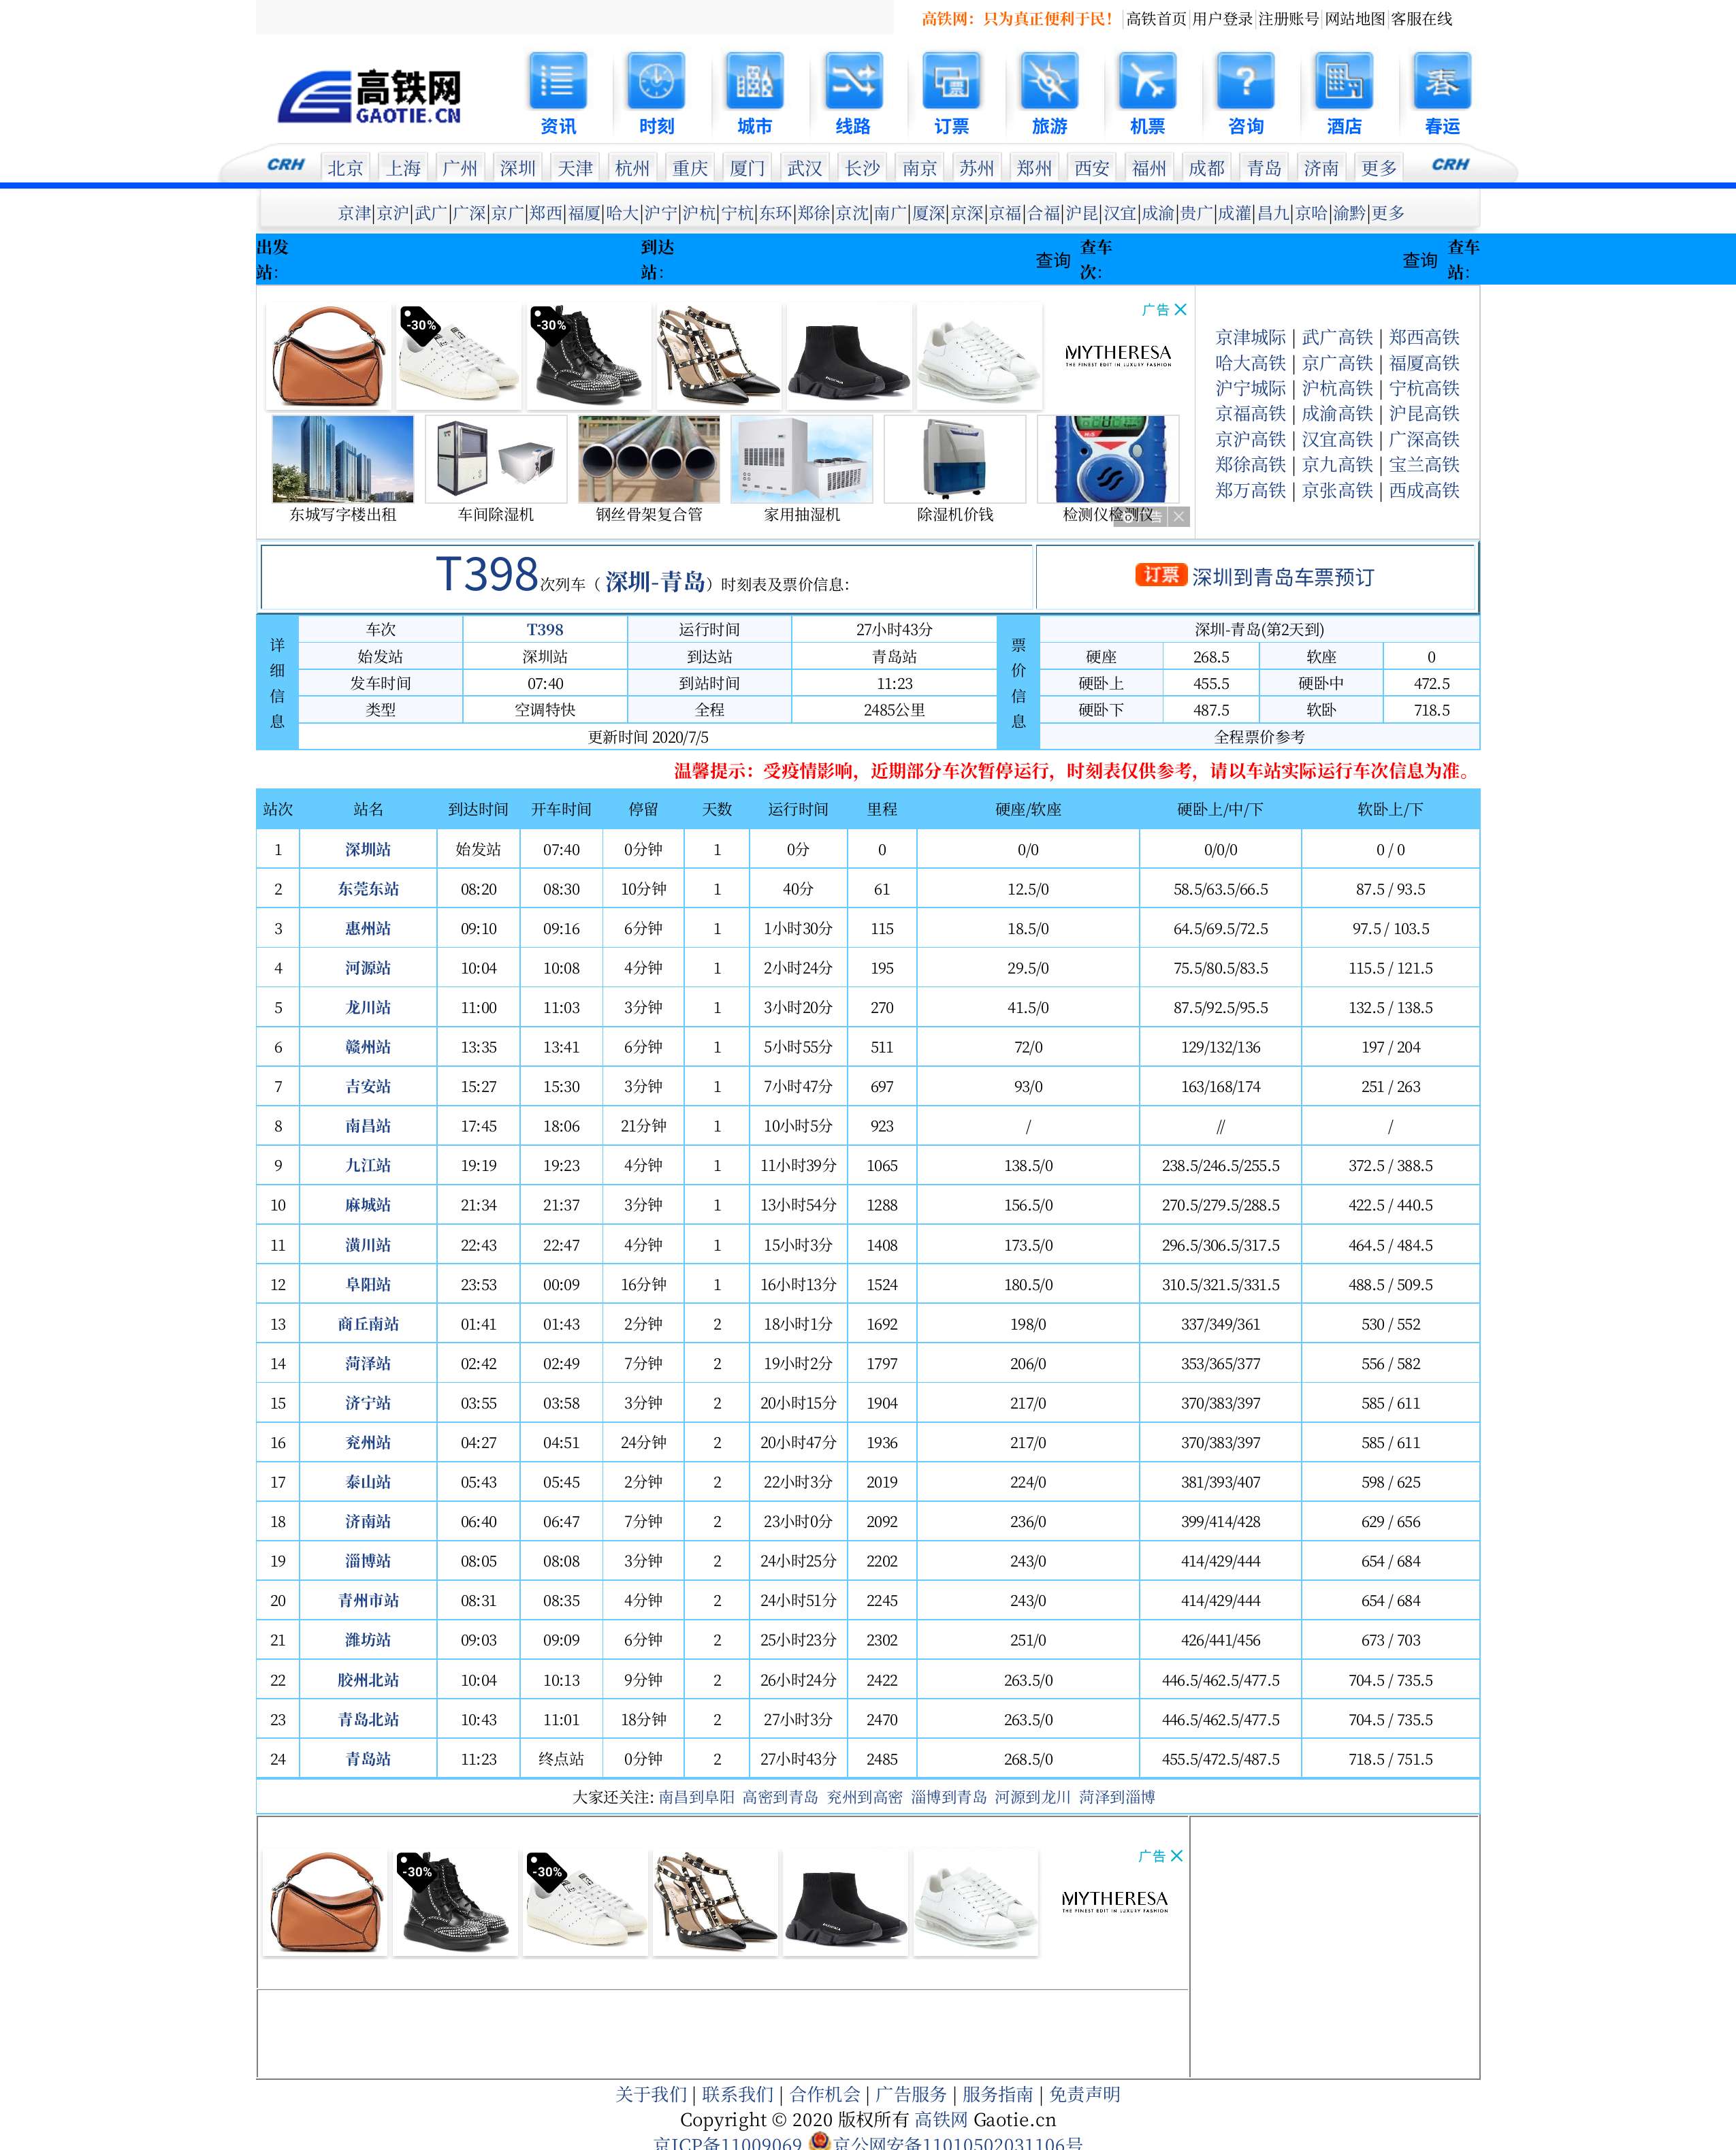Open the 时刻 timetable clock icon
Viewport: 1736px width, 2150px height.
[656, 81]
